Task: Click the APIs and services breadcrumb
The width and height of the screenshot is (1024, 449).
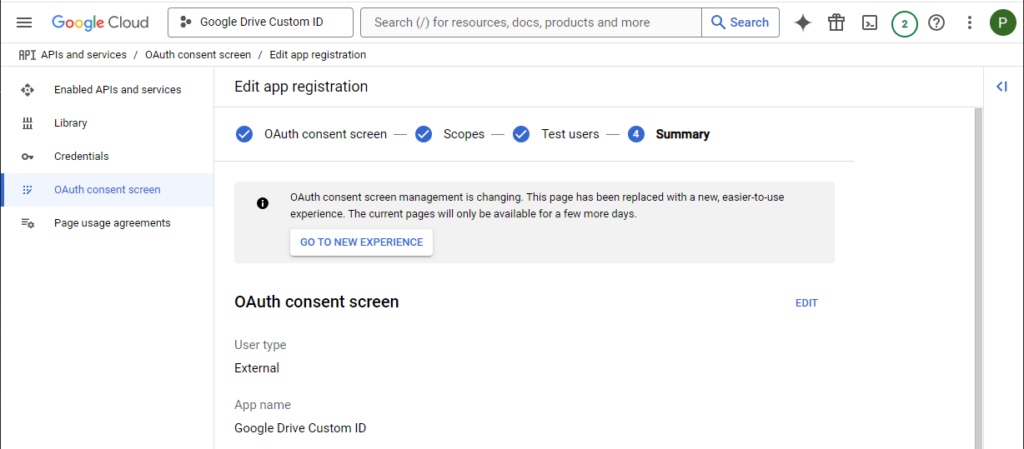Action: 84,55
